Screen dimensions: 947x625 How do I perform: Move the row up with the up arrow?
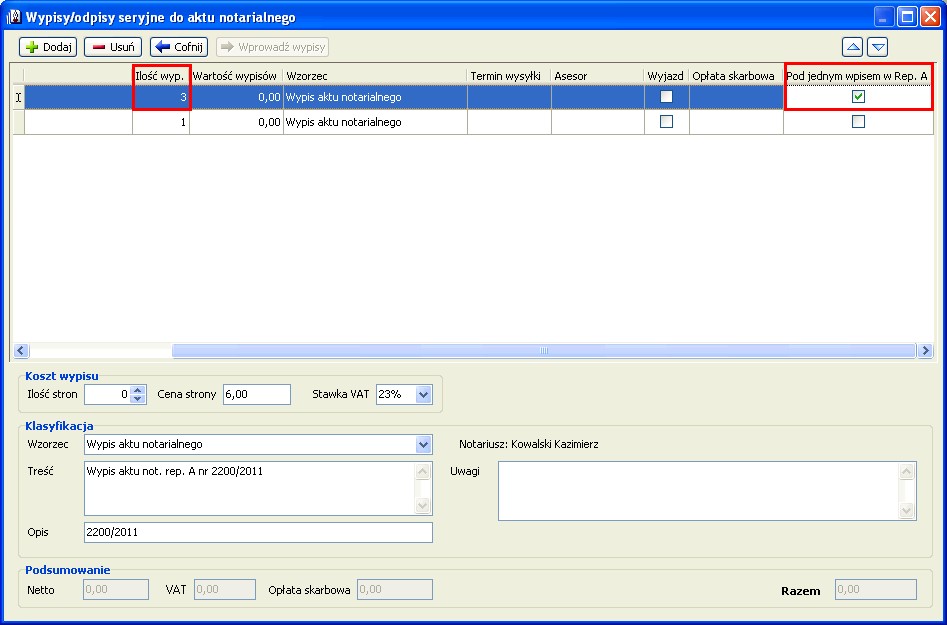click(853, 47)
